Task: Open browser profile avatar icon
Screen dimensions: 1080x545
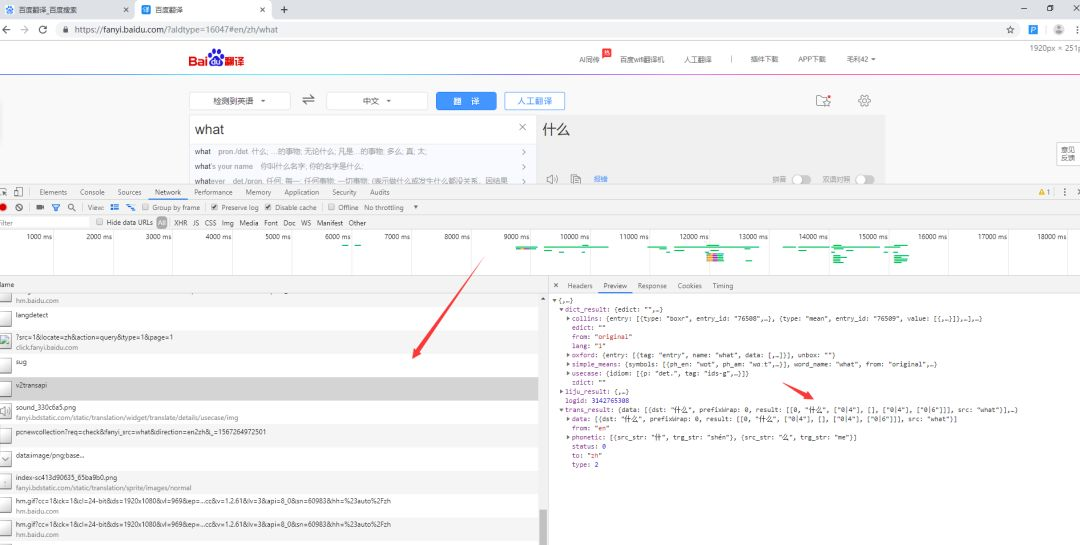Action: tap(1059, 30)
